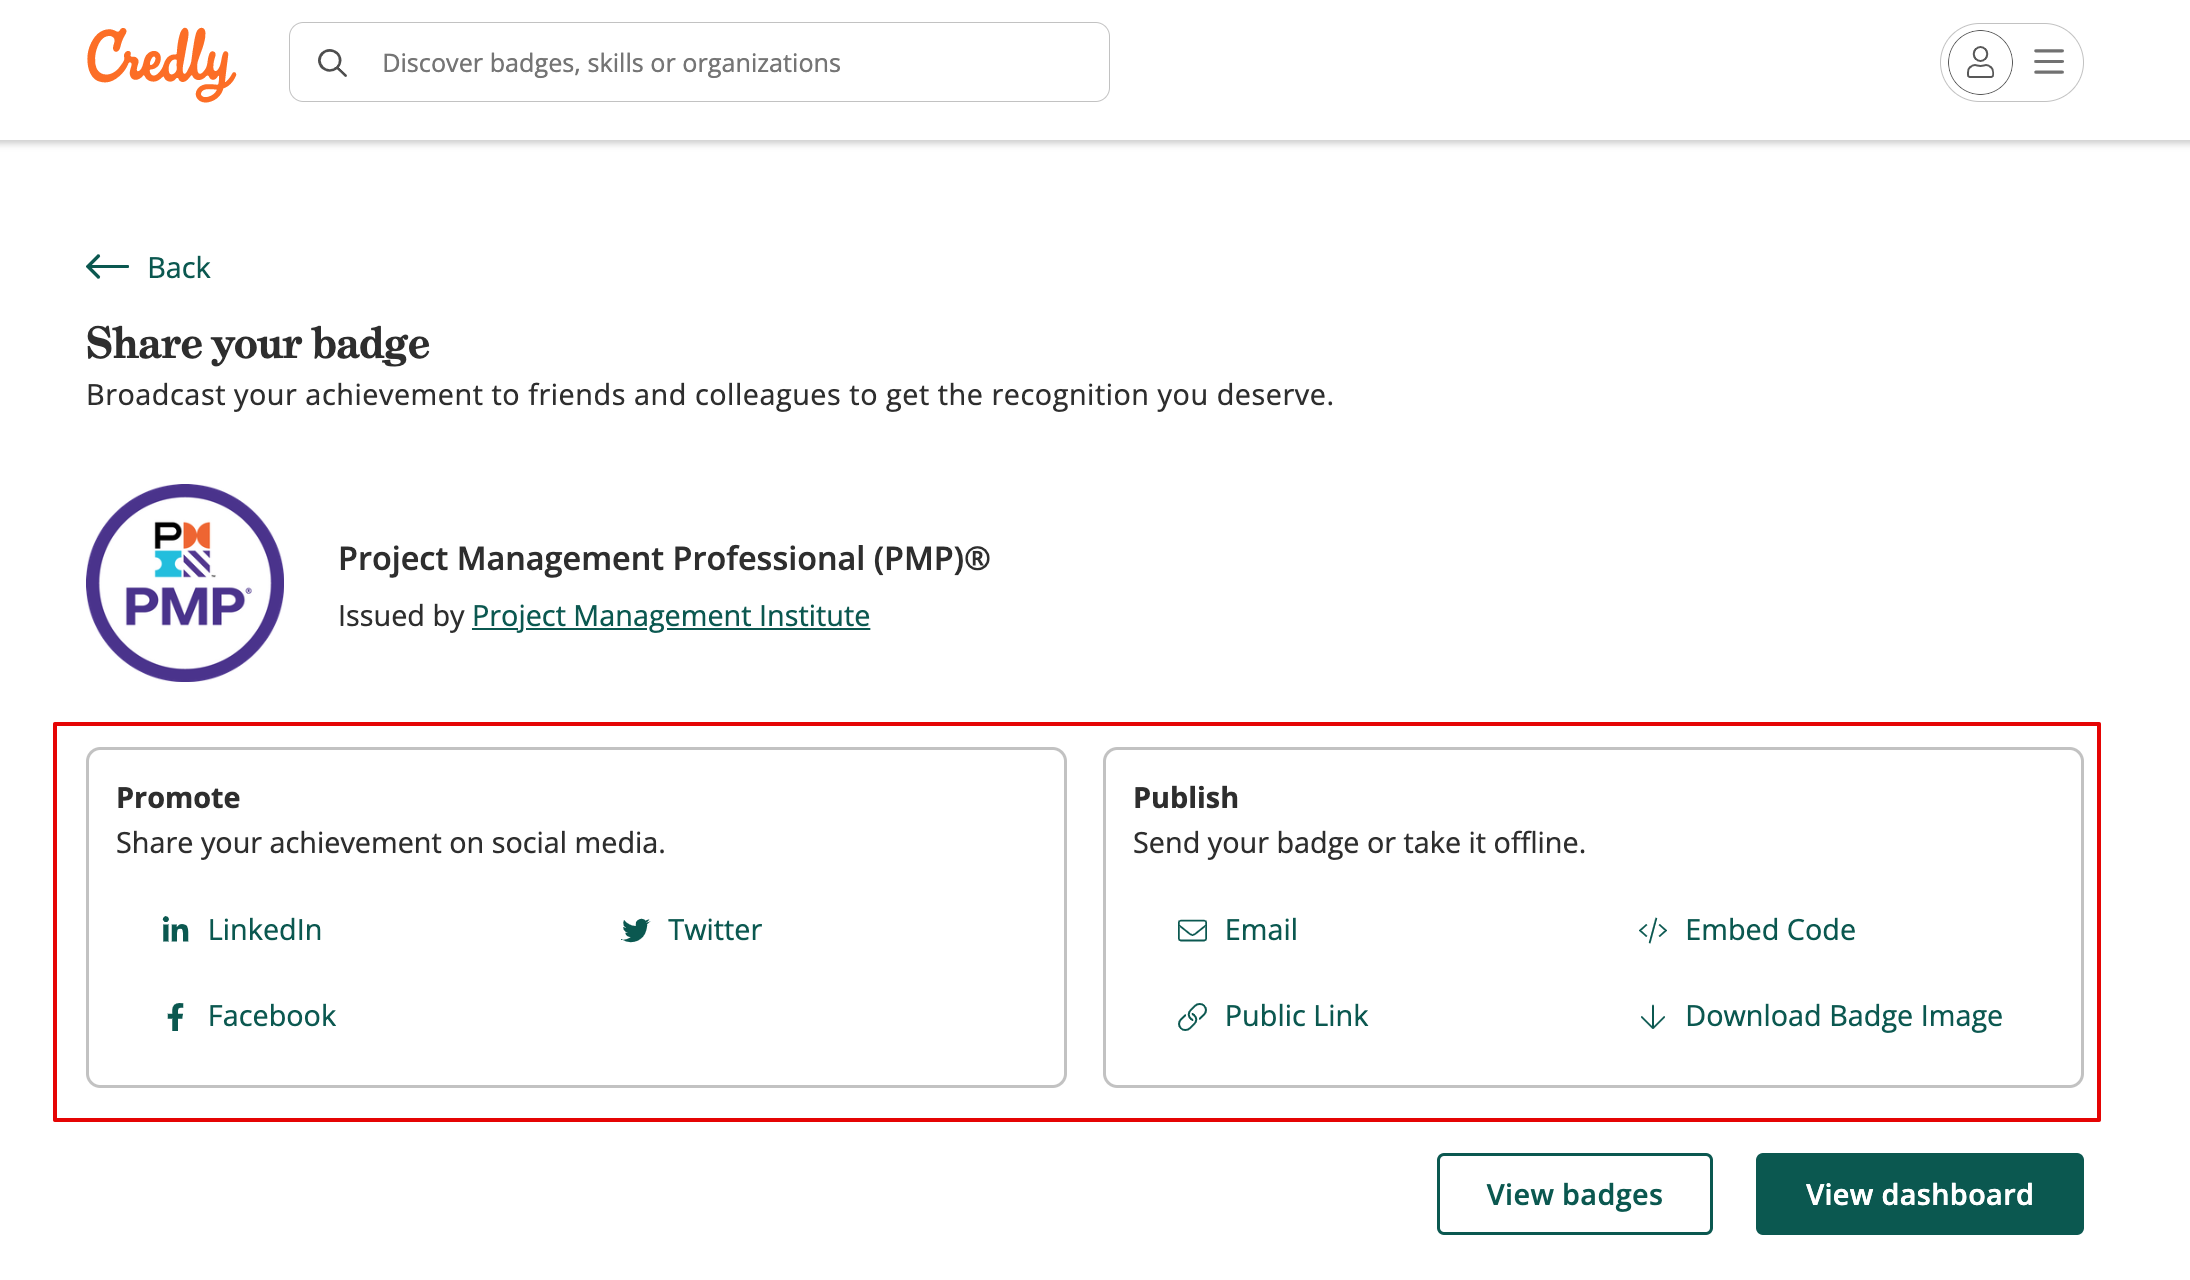Click the 'Promote' section title
Screen dimensions: 2190x1280
tap(178, 797)
